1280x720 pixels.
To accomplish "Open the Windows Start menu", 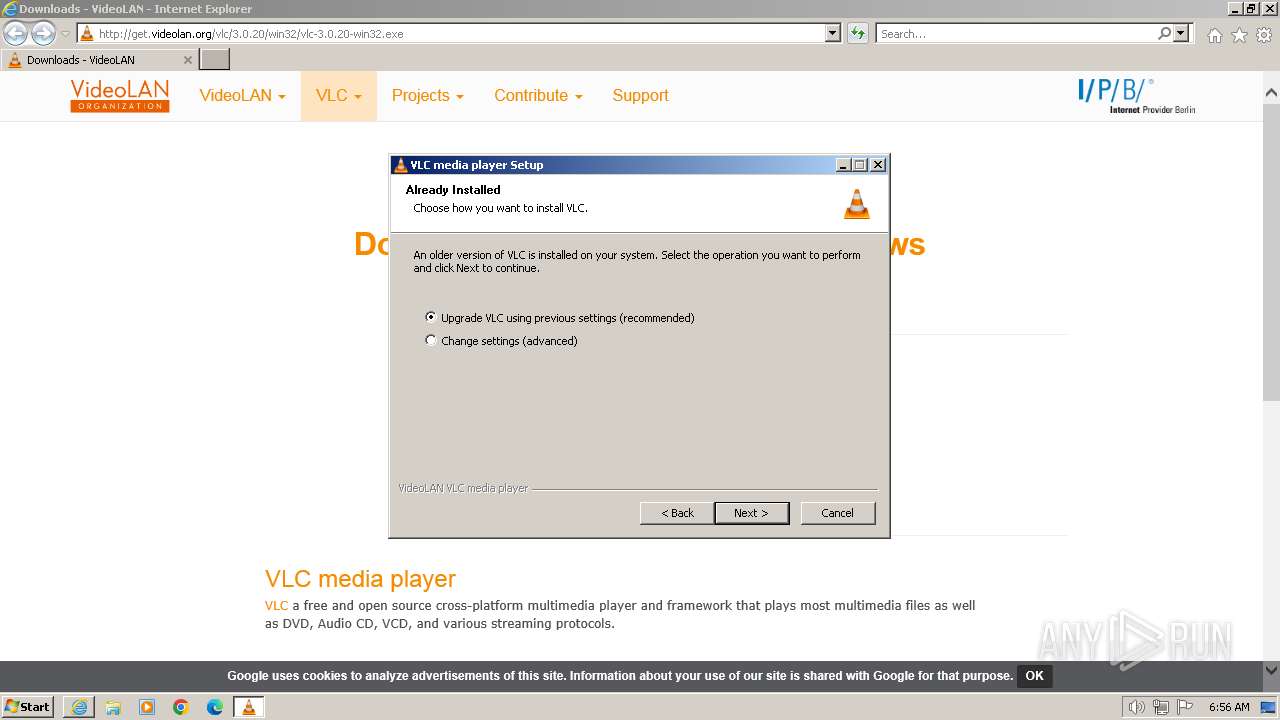I will (27, 707).
